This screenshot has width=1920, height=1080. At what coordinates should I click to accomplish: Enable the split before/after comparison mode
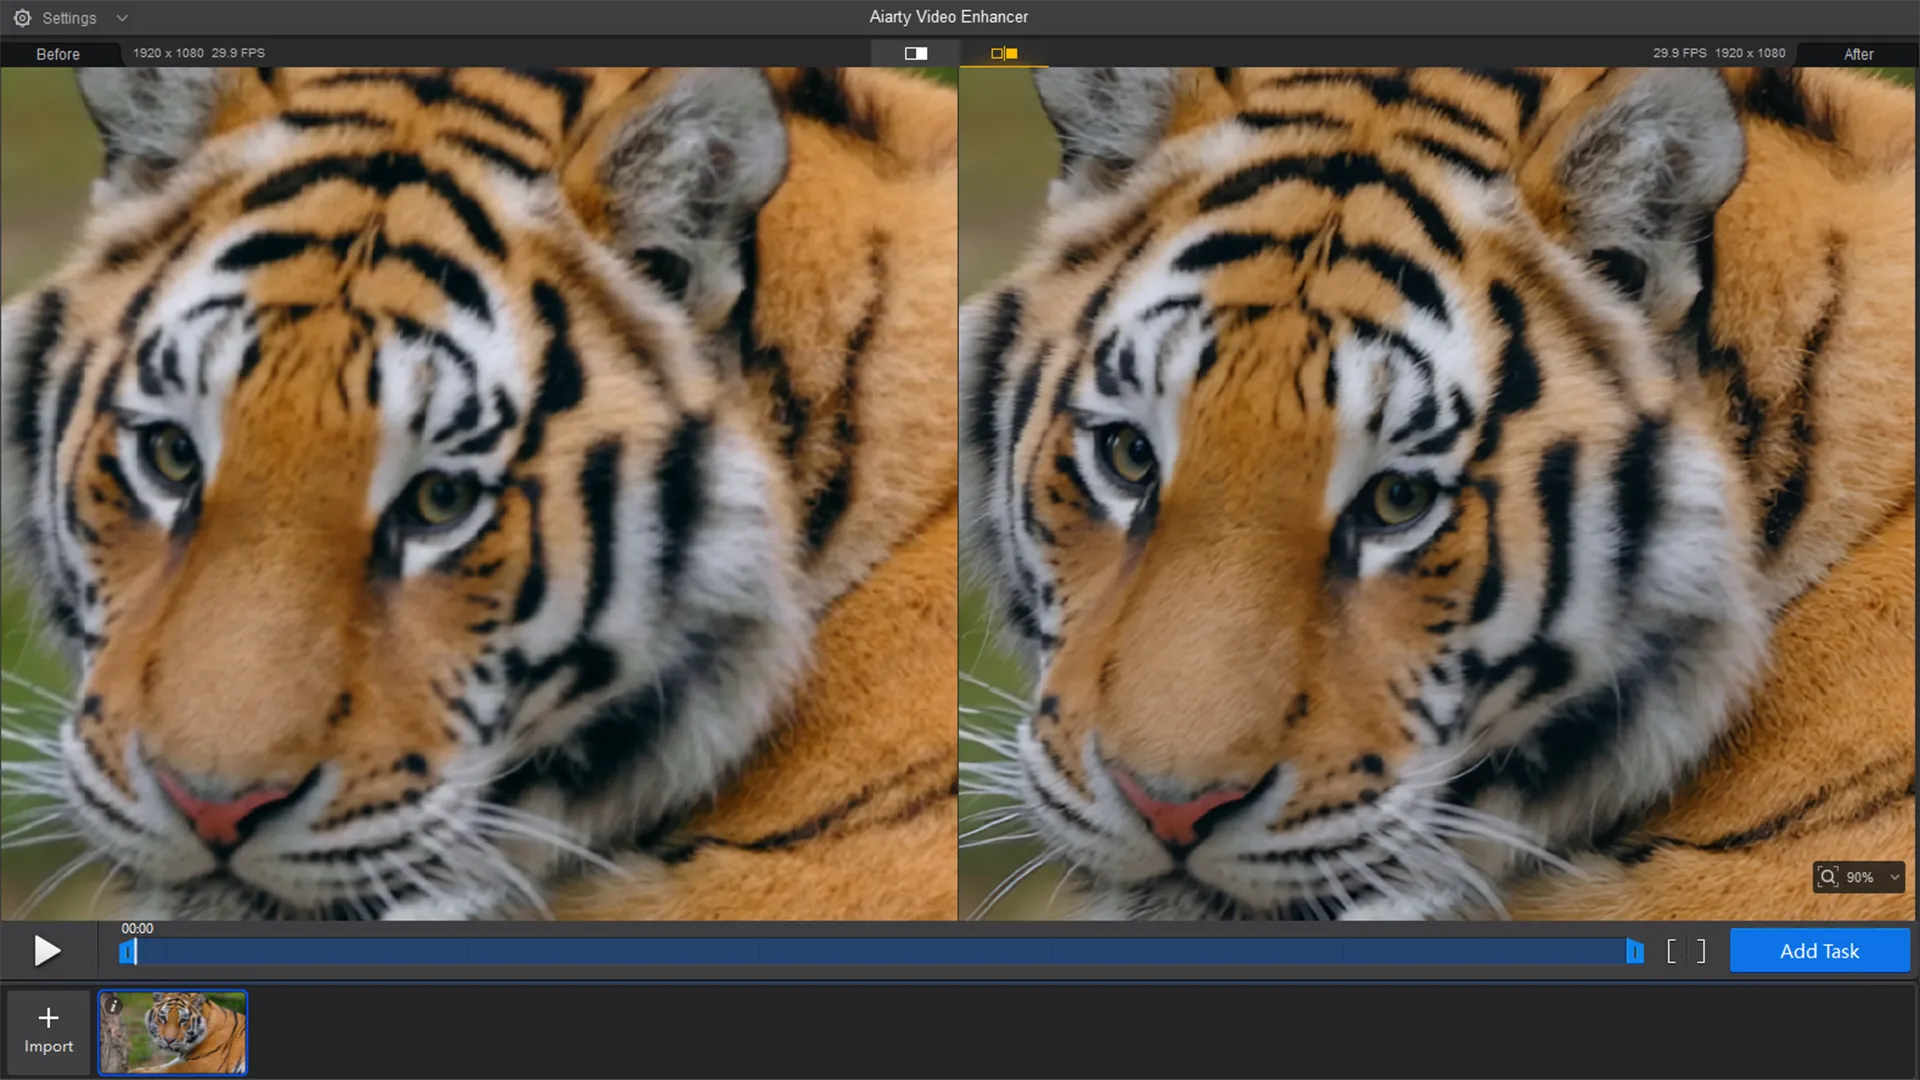pos(916,53)
